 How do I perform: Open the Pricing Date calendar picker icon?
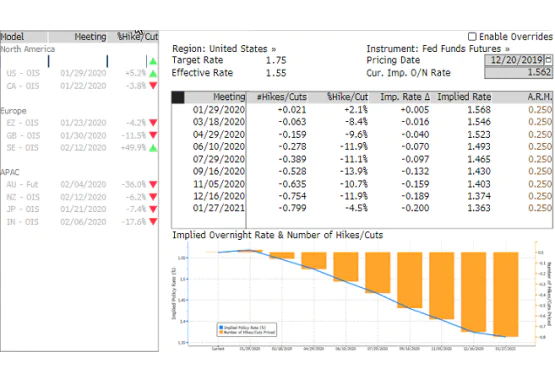pos(548,59)
